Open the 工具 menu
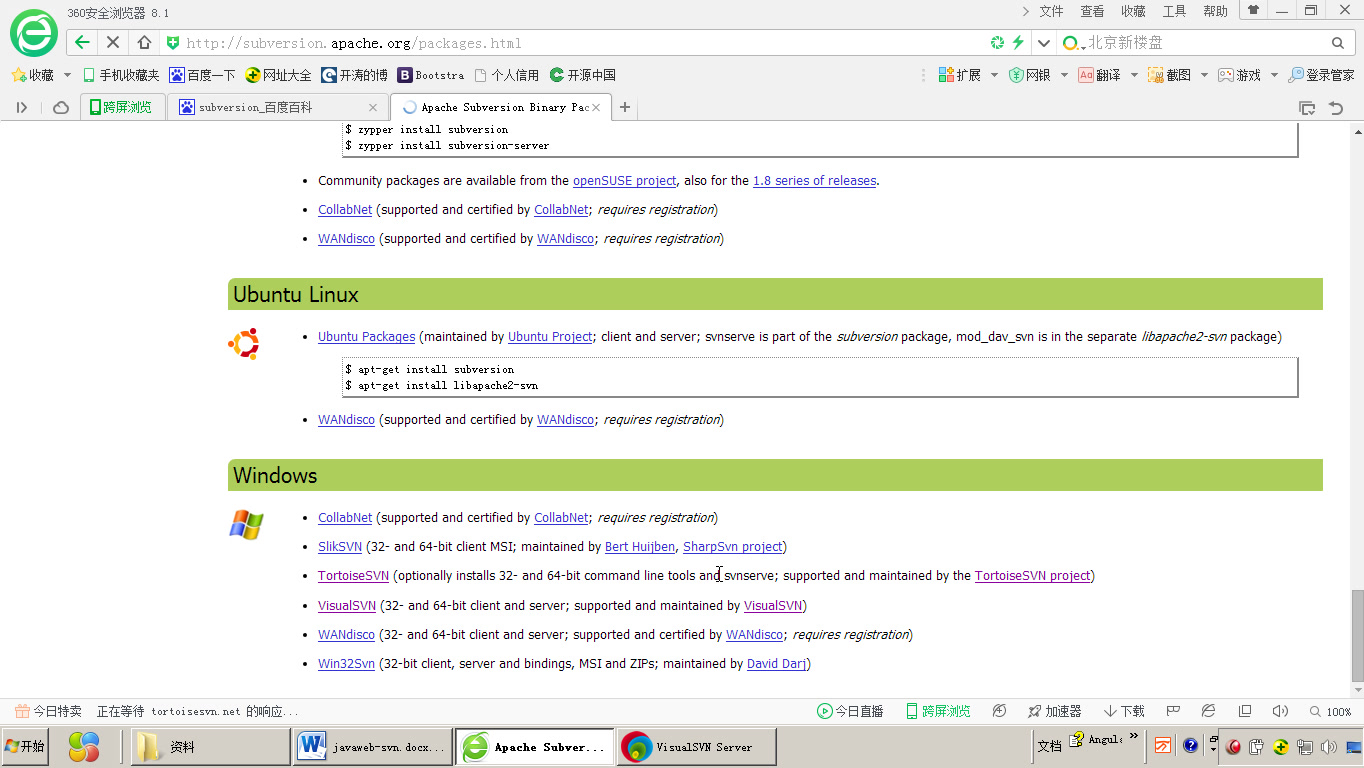1364x768 pixels. [1174, 11]
